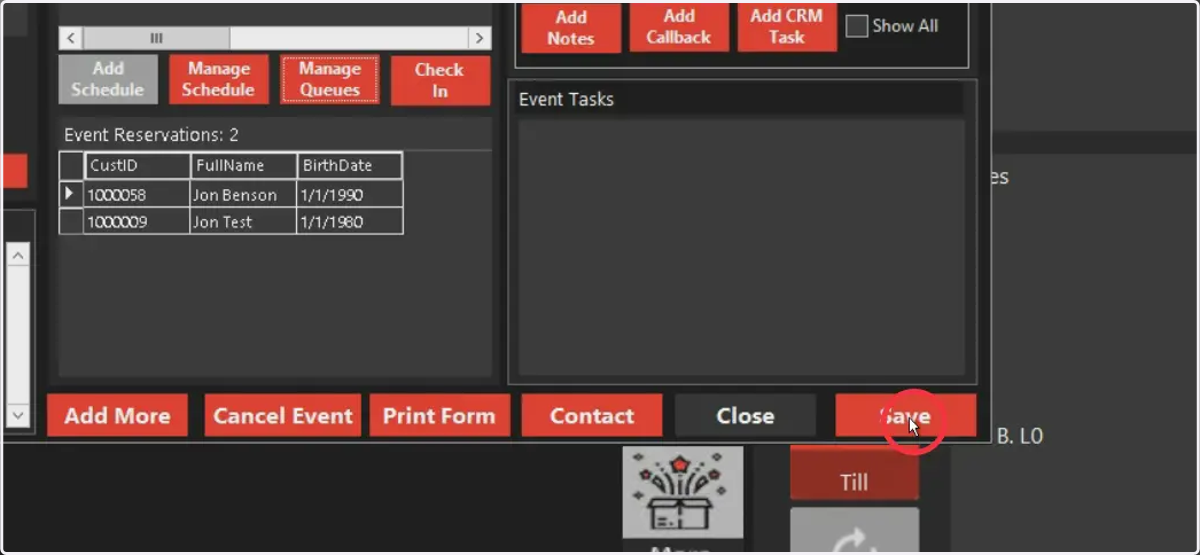Click birthdate cell 1/1/1980
The width and height of the screenshot is (1200, 555).
tap(350, 221)
